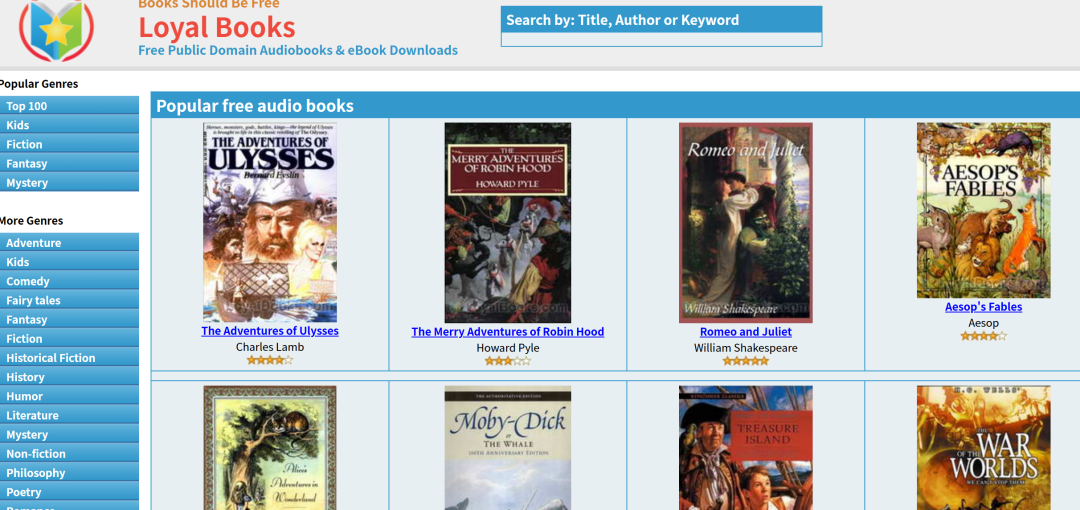Open the Historical Fiction genre
The width and height of the screenshot is (1080, 510).
69,358
